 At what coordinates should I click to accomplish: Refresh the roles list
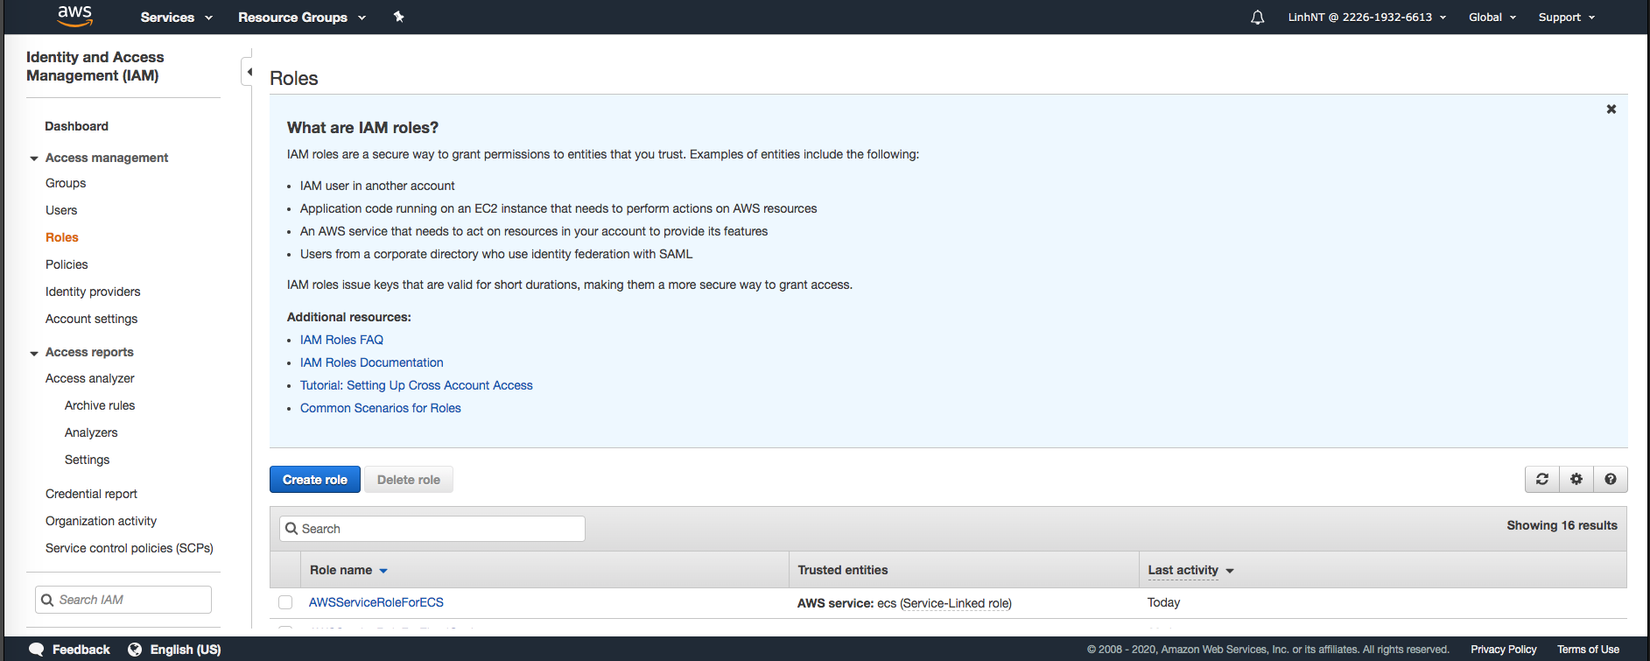1542,479
